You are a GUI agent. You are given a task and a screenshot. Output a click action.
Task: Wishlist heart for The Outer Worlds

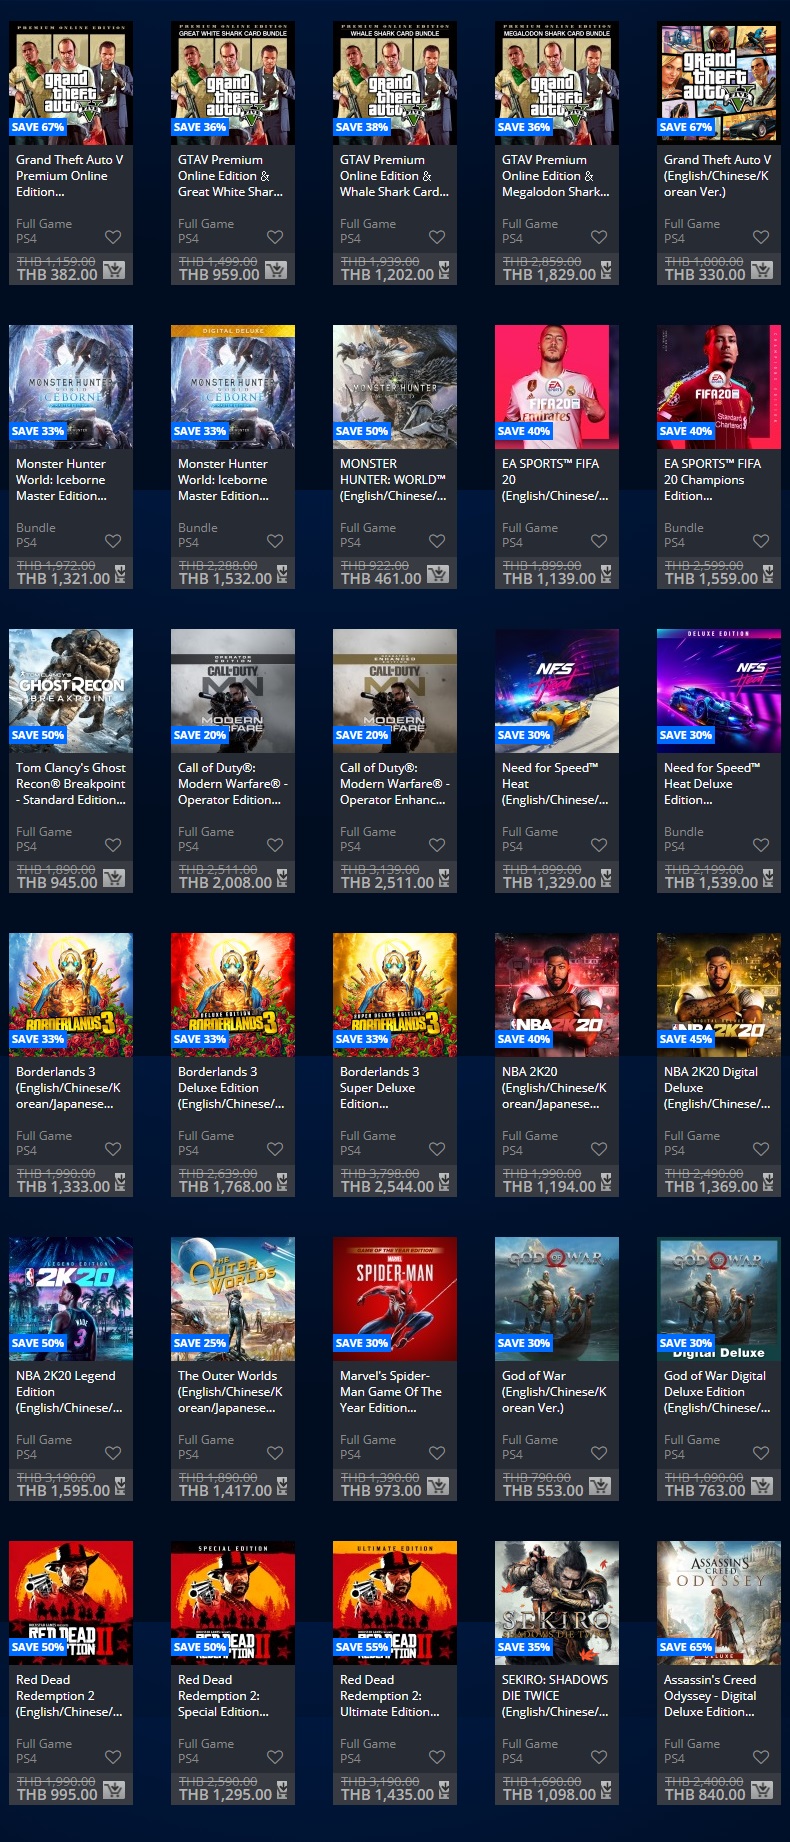[275, 1453]
